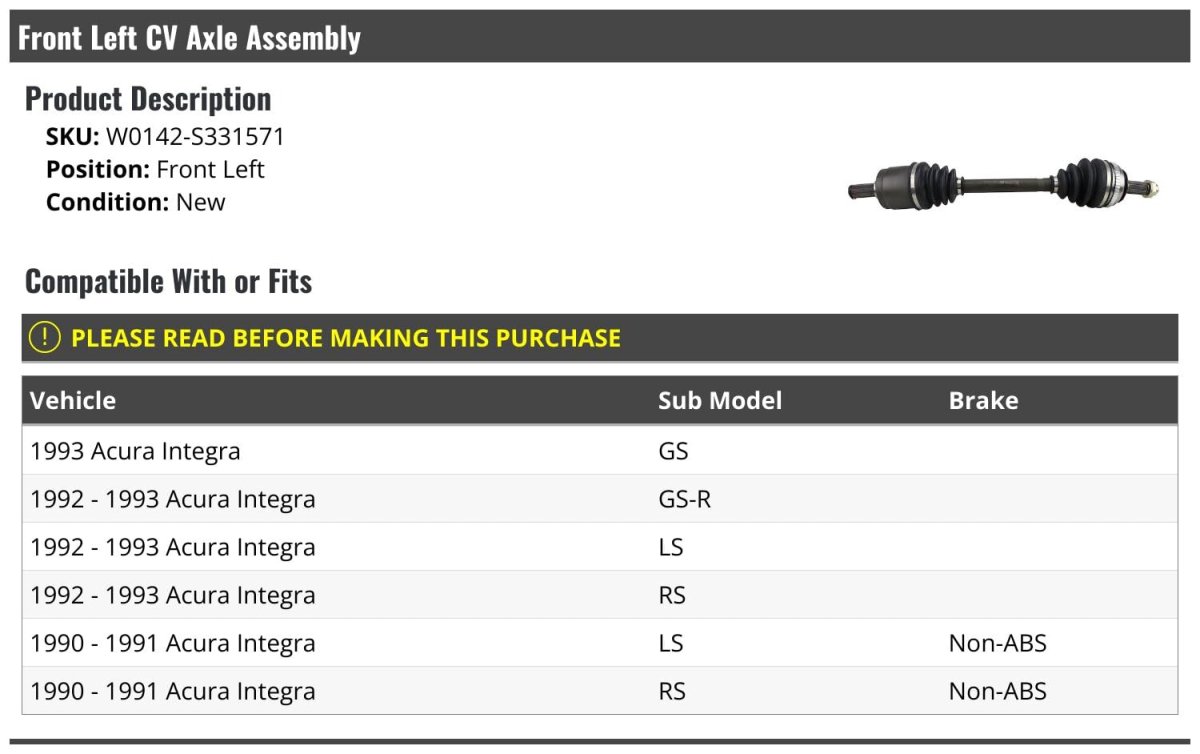Viewport: 1200px width, 754px height.
Task: Select the 1993 Acura Integra vehicle cell
Action: pos(135,451)
